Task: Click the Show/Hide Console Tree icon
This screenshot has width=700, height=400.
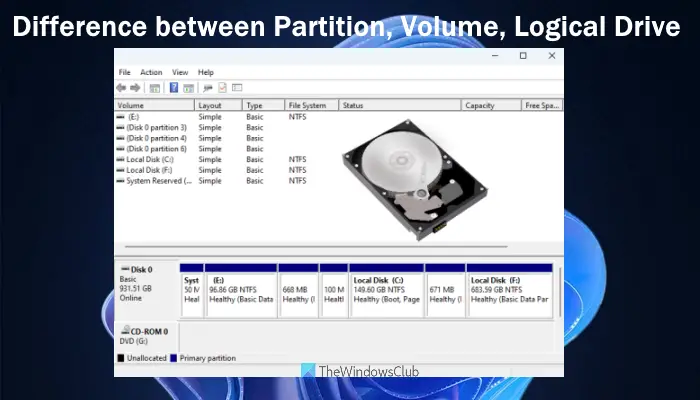Action: (x=154, y=88)
